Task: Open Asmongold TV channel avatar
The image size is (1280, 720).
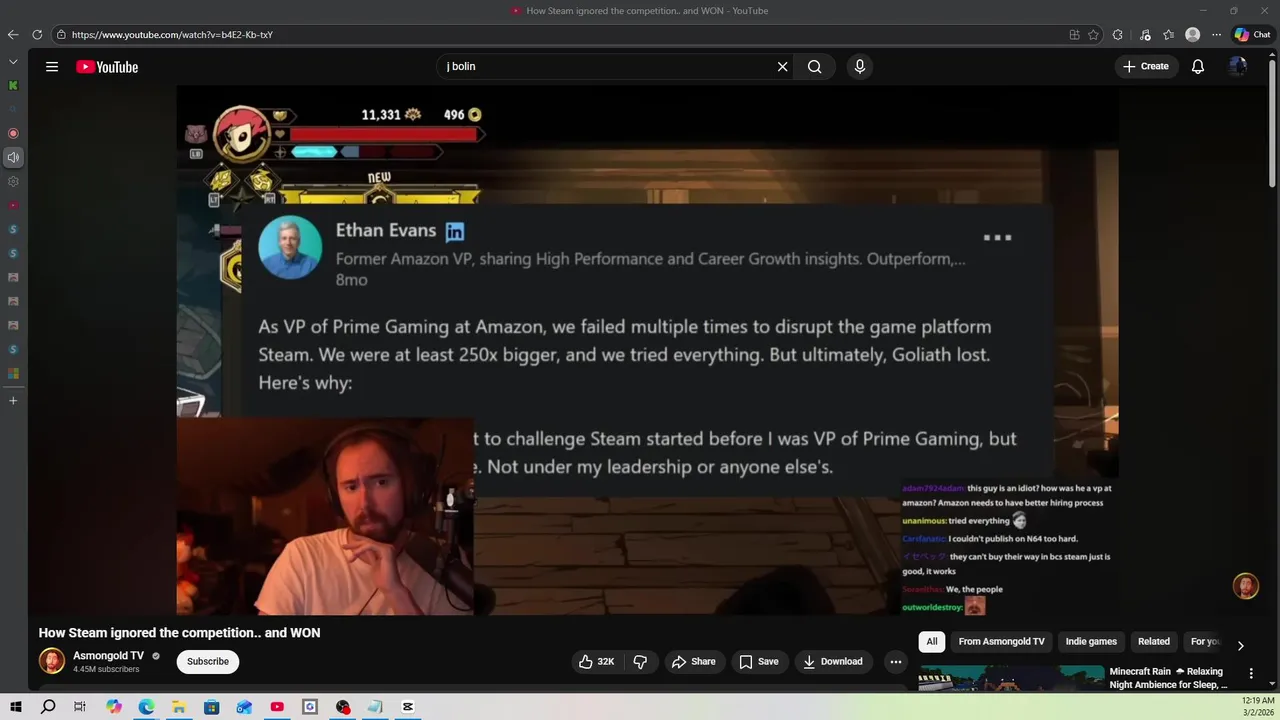Action: (52, 662)
